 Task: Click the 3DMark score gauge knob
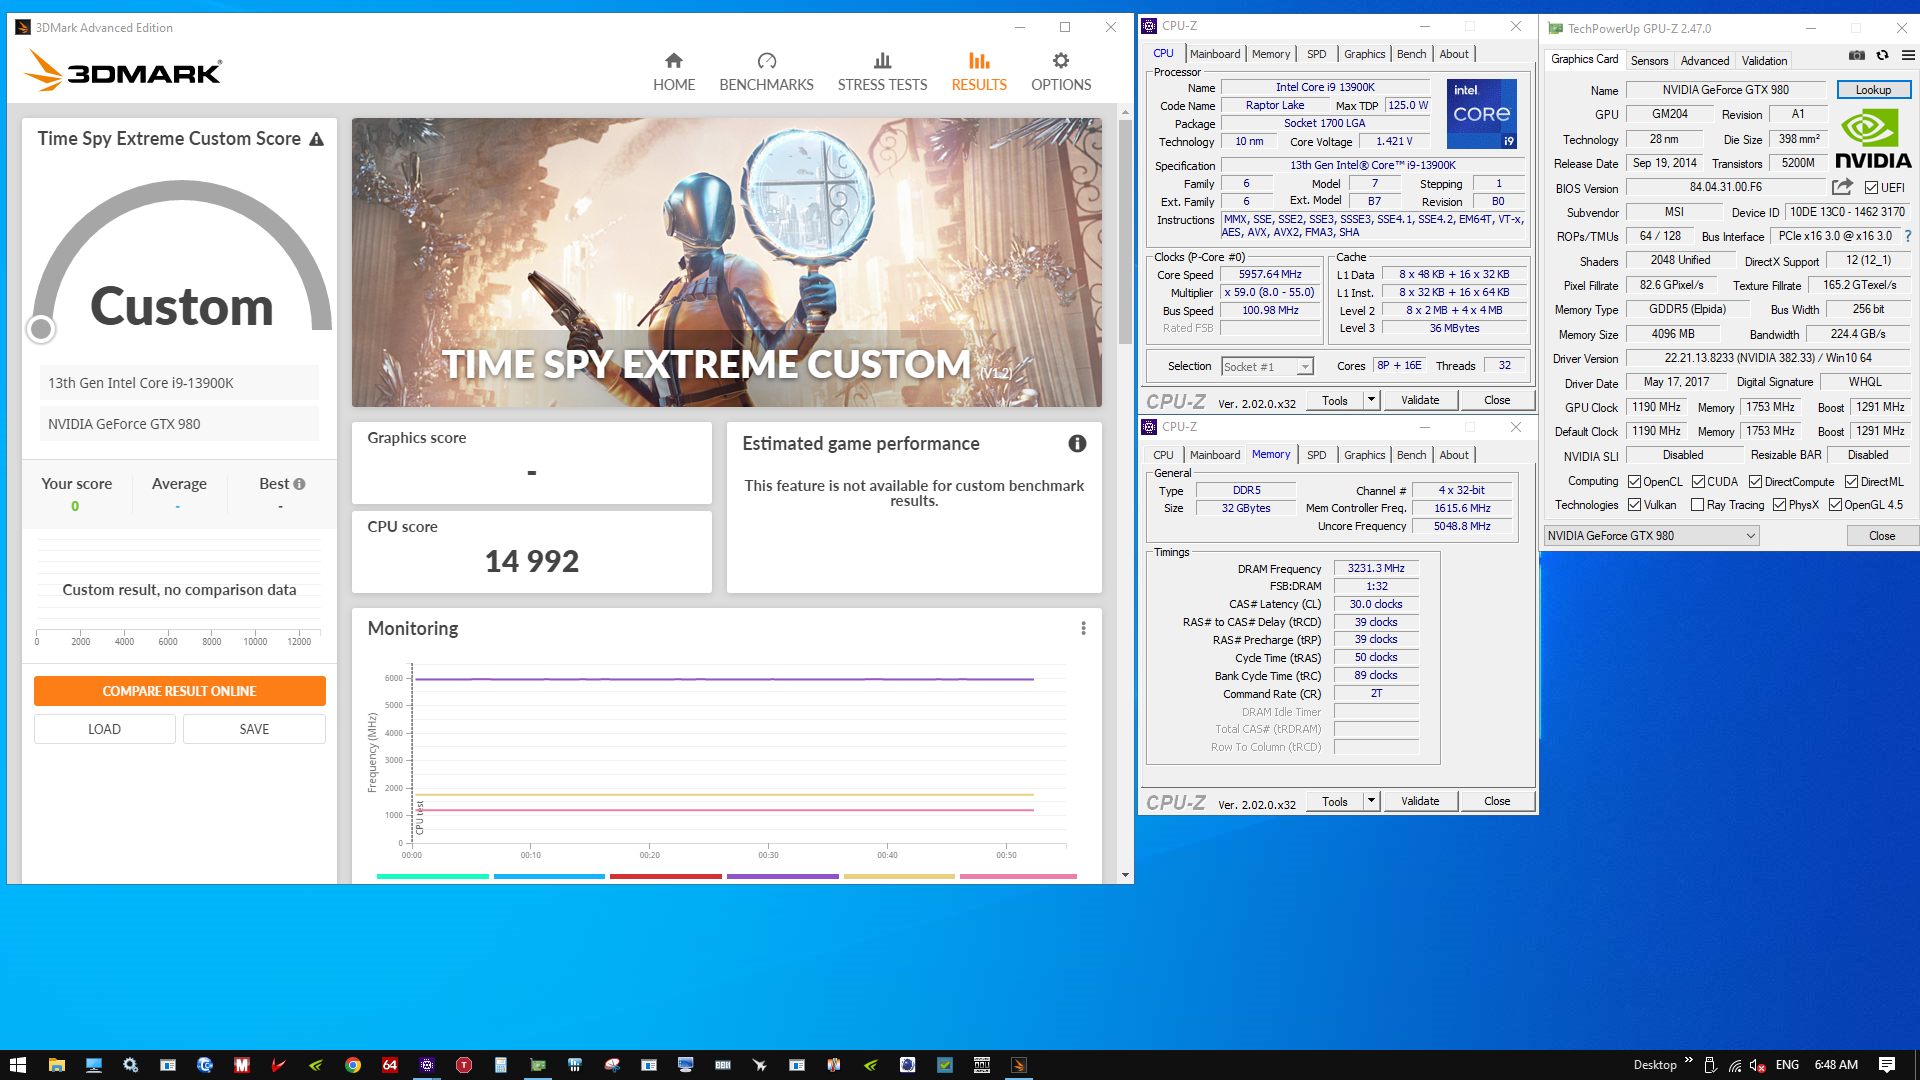[41, 328]
